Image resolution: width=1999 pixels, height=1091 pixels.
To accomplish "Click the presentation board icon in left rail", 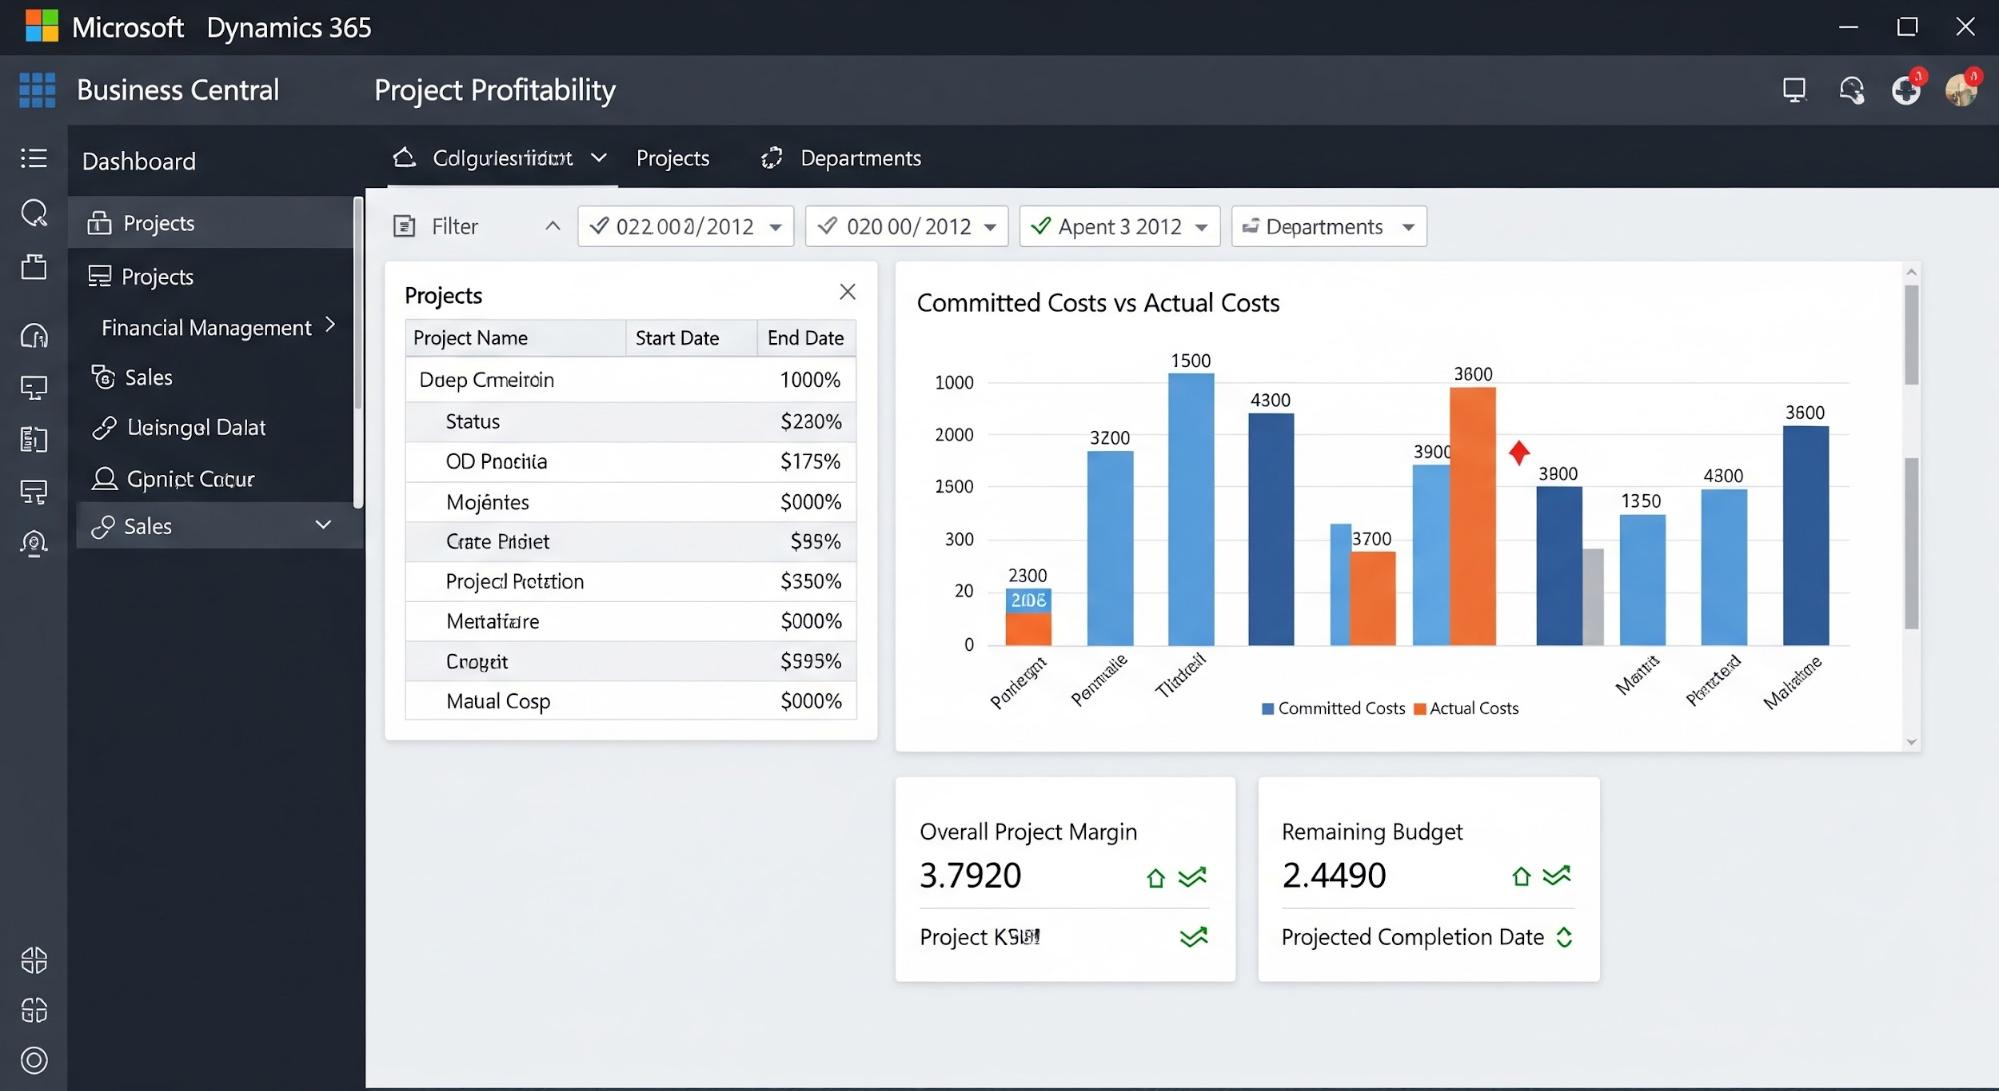I will coord(34,387).
